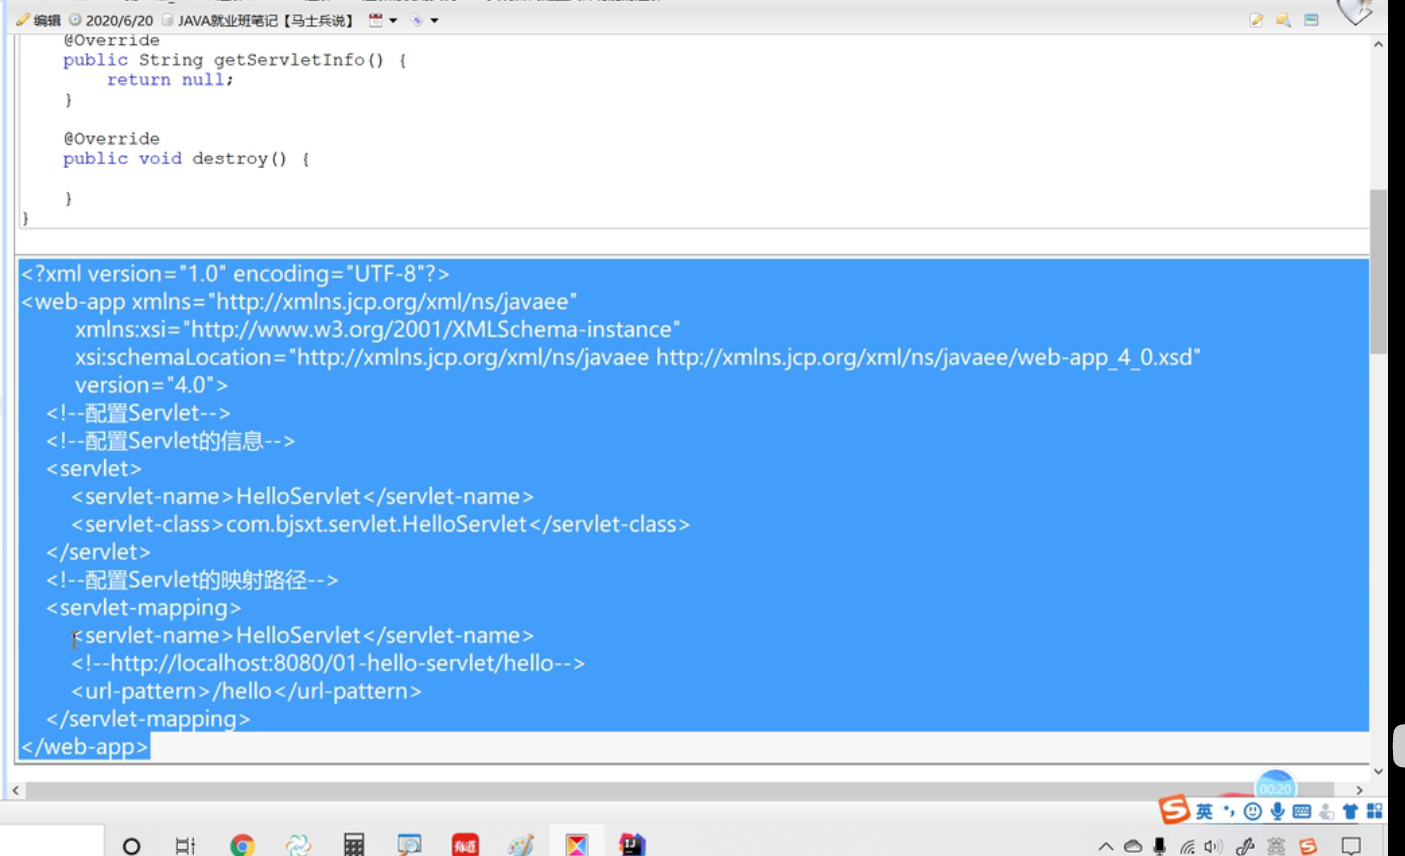Image resolution: width=1405 pixels, height=856 pixels.
Task: Click the localhost:8080/01-hello-servlet/hello comment
Action: 328,663
